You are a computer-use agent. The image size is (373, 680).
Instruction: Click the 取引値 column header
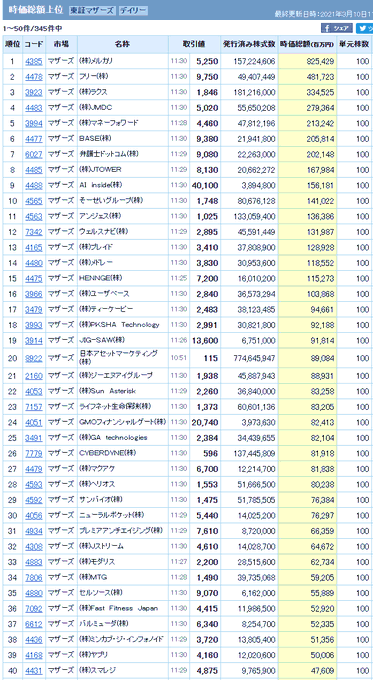[194, 45]
